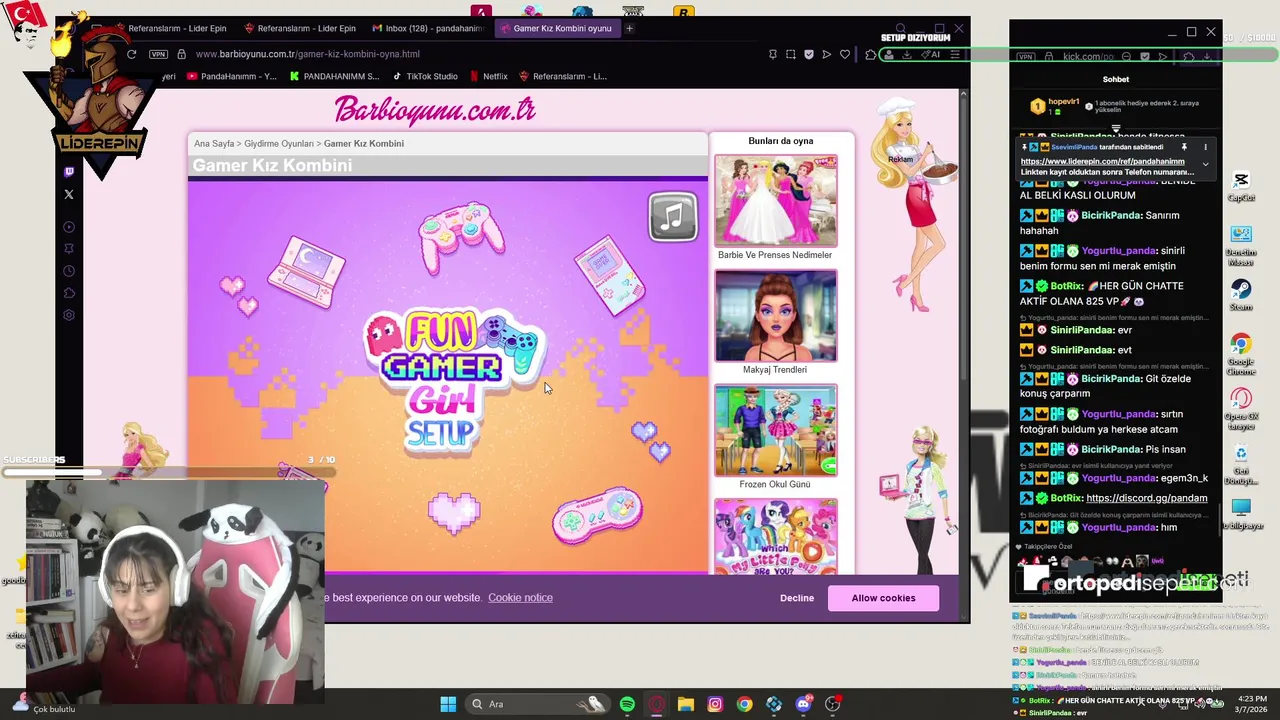Open the discord.gg link in chat
1280x720 pixels.
1147,498
